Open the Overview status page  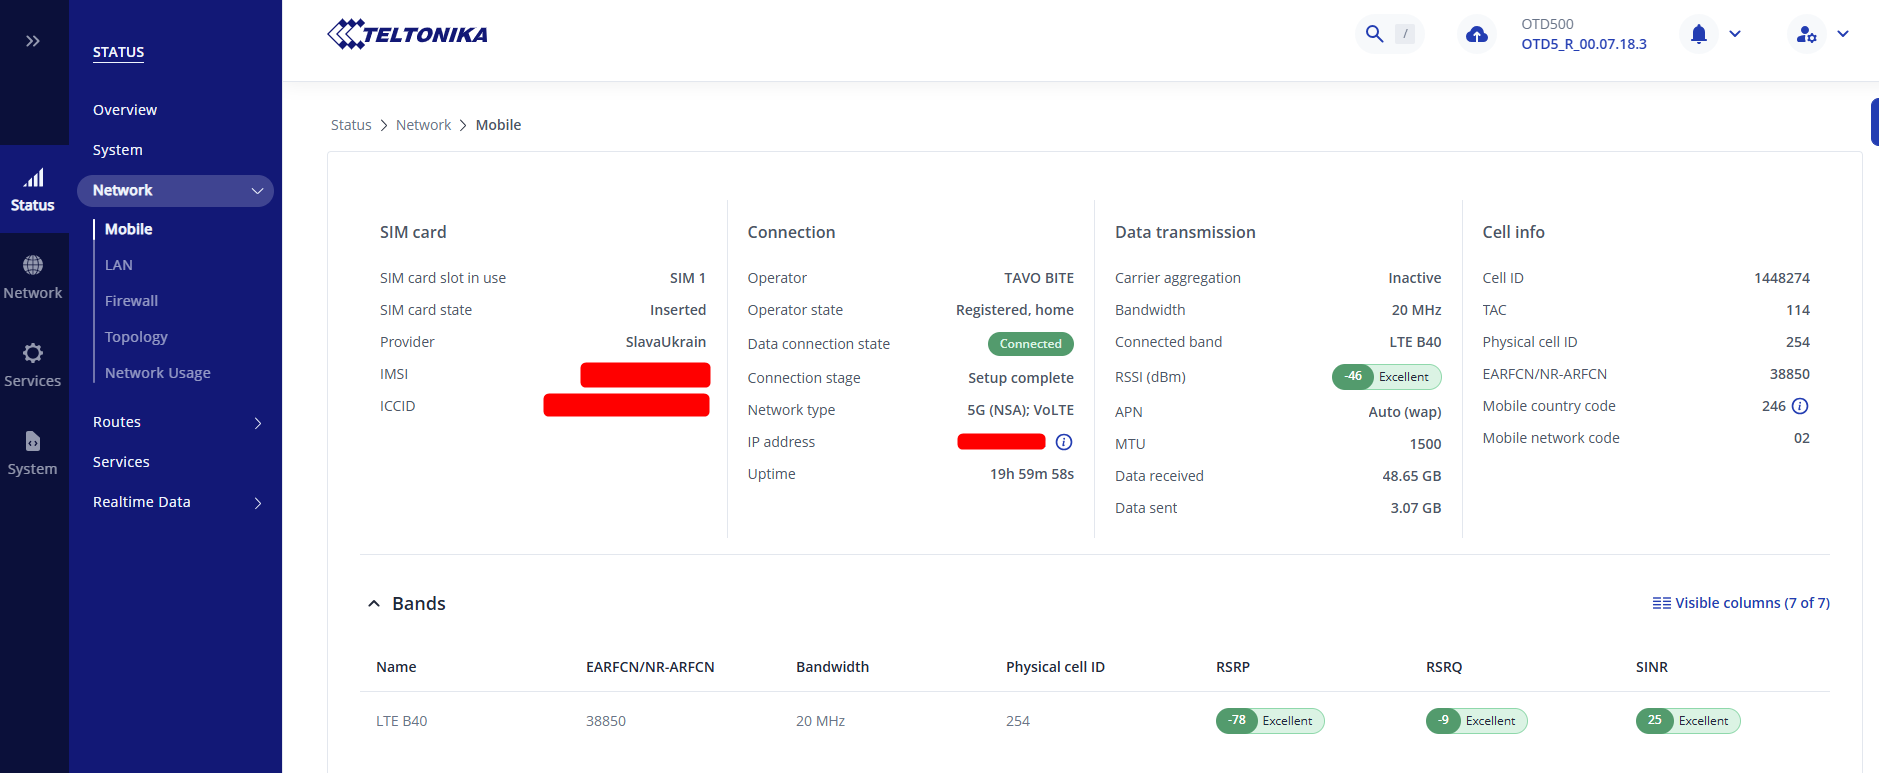[x=125, y=110]
